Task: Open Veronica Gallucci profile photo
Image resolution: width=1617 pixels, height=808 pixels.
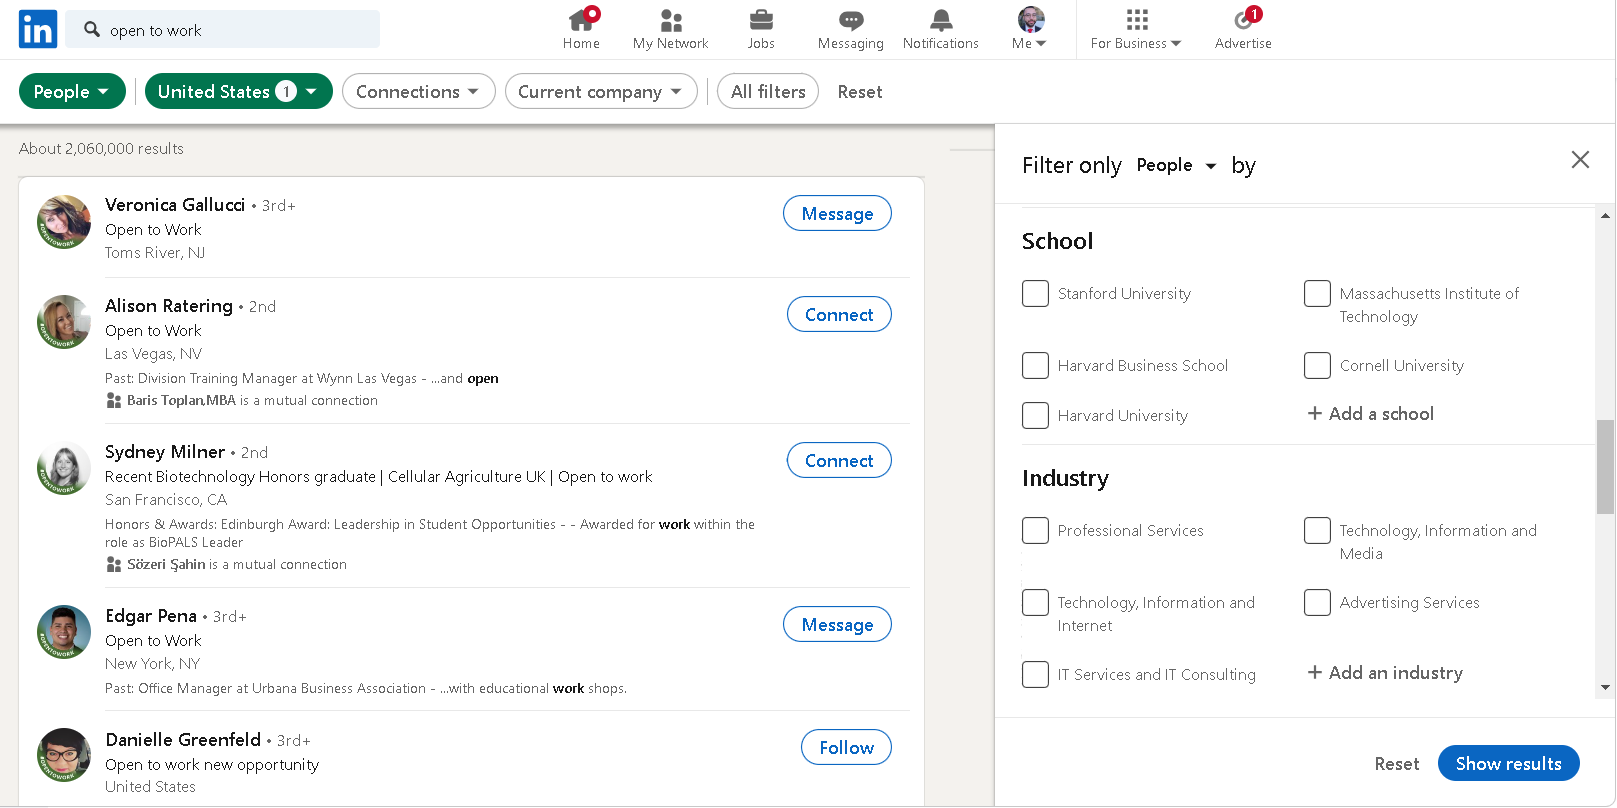Action: coord(64,222)
